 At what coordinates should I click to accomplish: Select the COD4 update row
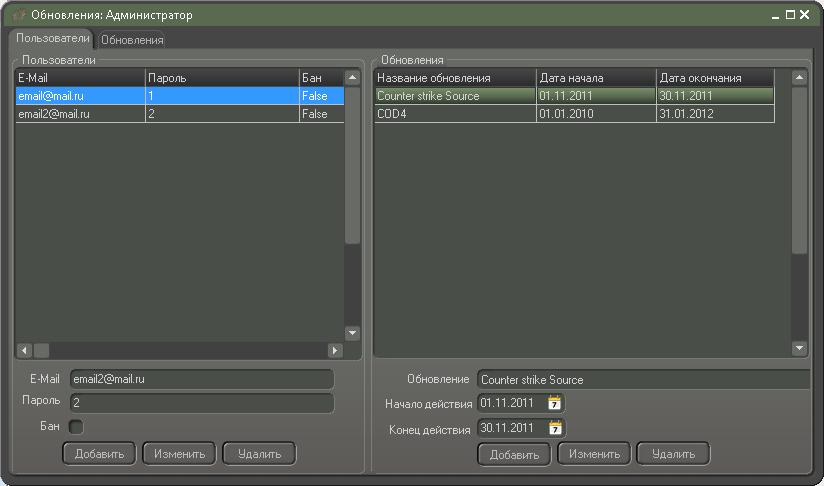575,114
